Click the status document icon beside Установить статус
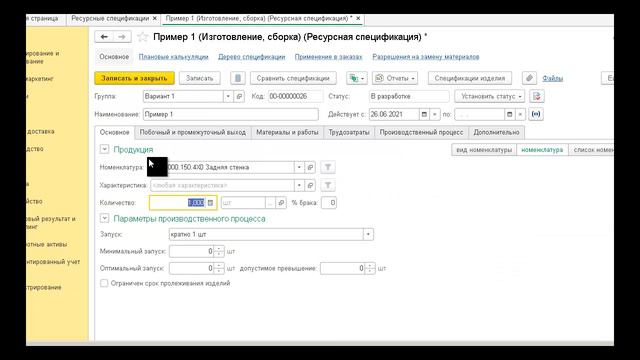Viewport: 640px width, 360px height. [x=537, y=96]
